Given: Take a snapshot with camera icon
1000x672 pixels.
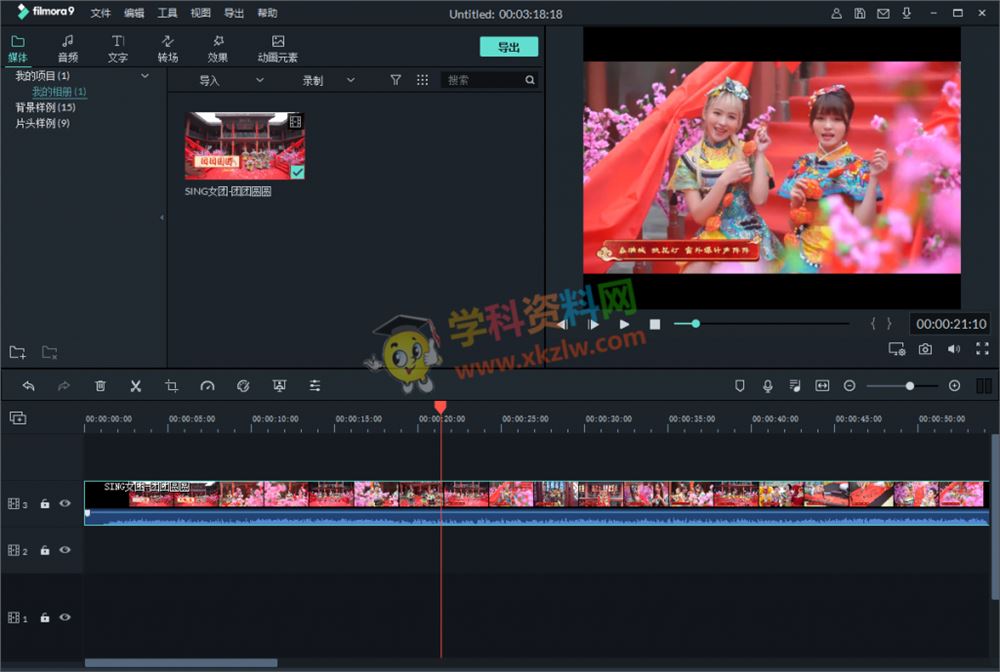Looking at the screenshot, I should click(x=925, y=349).
